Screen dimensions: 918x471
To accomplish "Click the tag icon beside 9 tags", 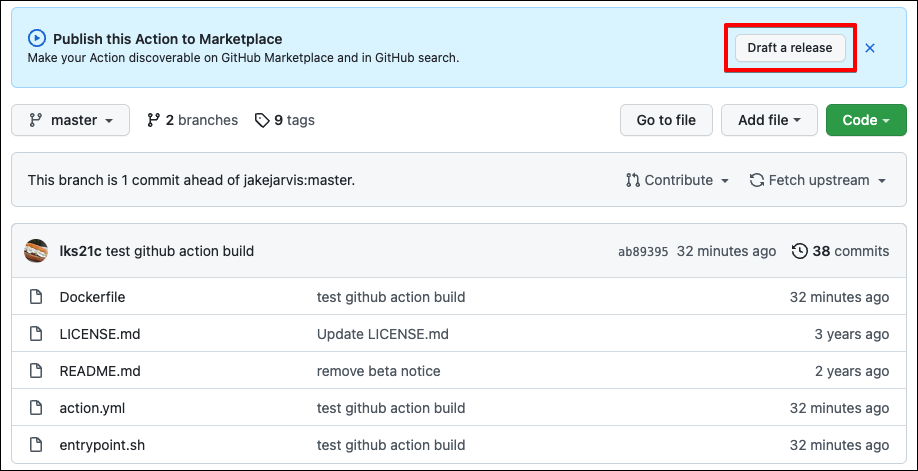I will pos(262,120).
